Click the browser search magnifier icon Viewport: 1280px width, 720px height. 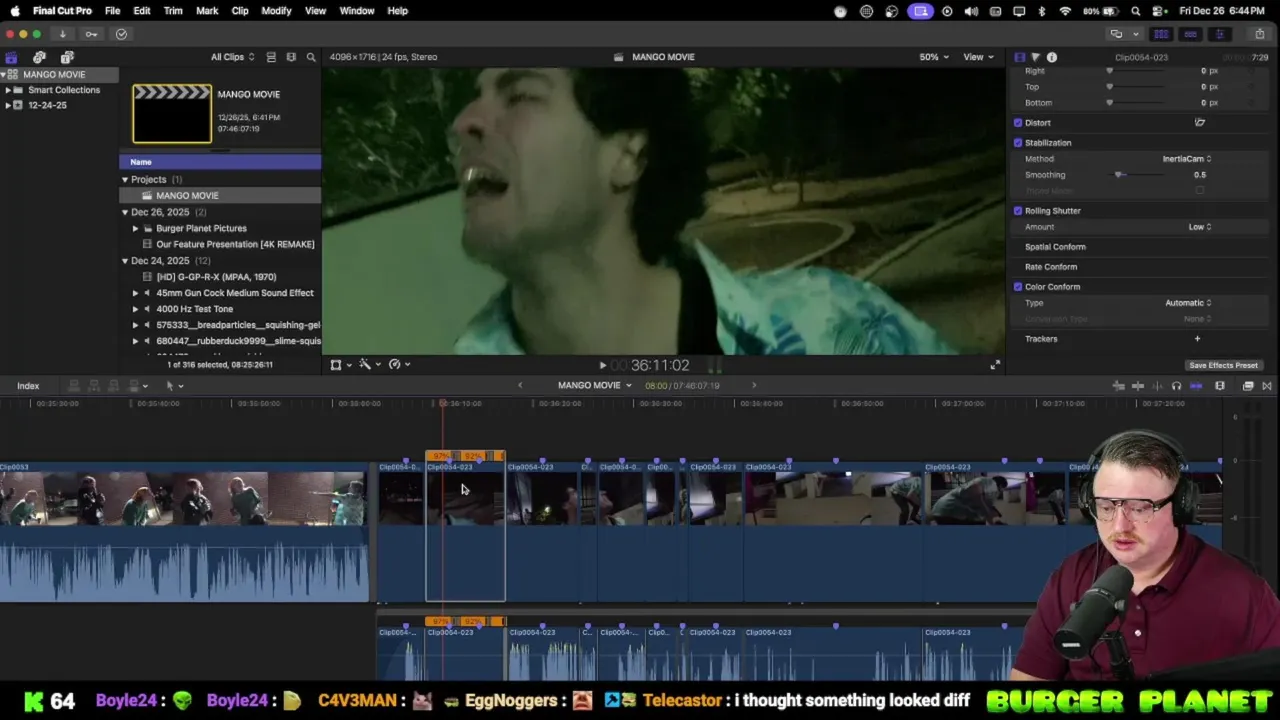pos(311,57)
